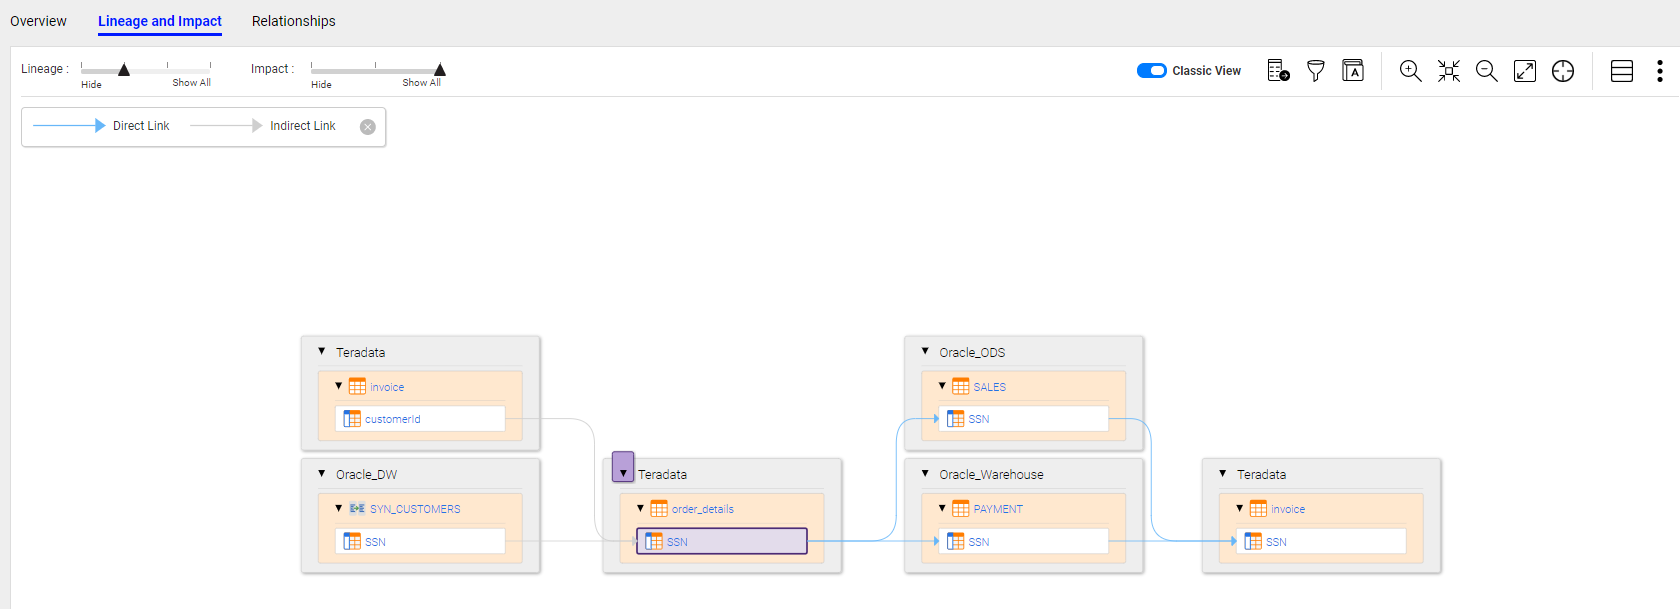Click the Oracle_ODS group title

click(972, 352)
